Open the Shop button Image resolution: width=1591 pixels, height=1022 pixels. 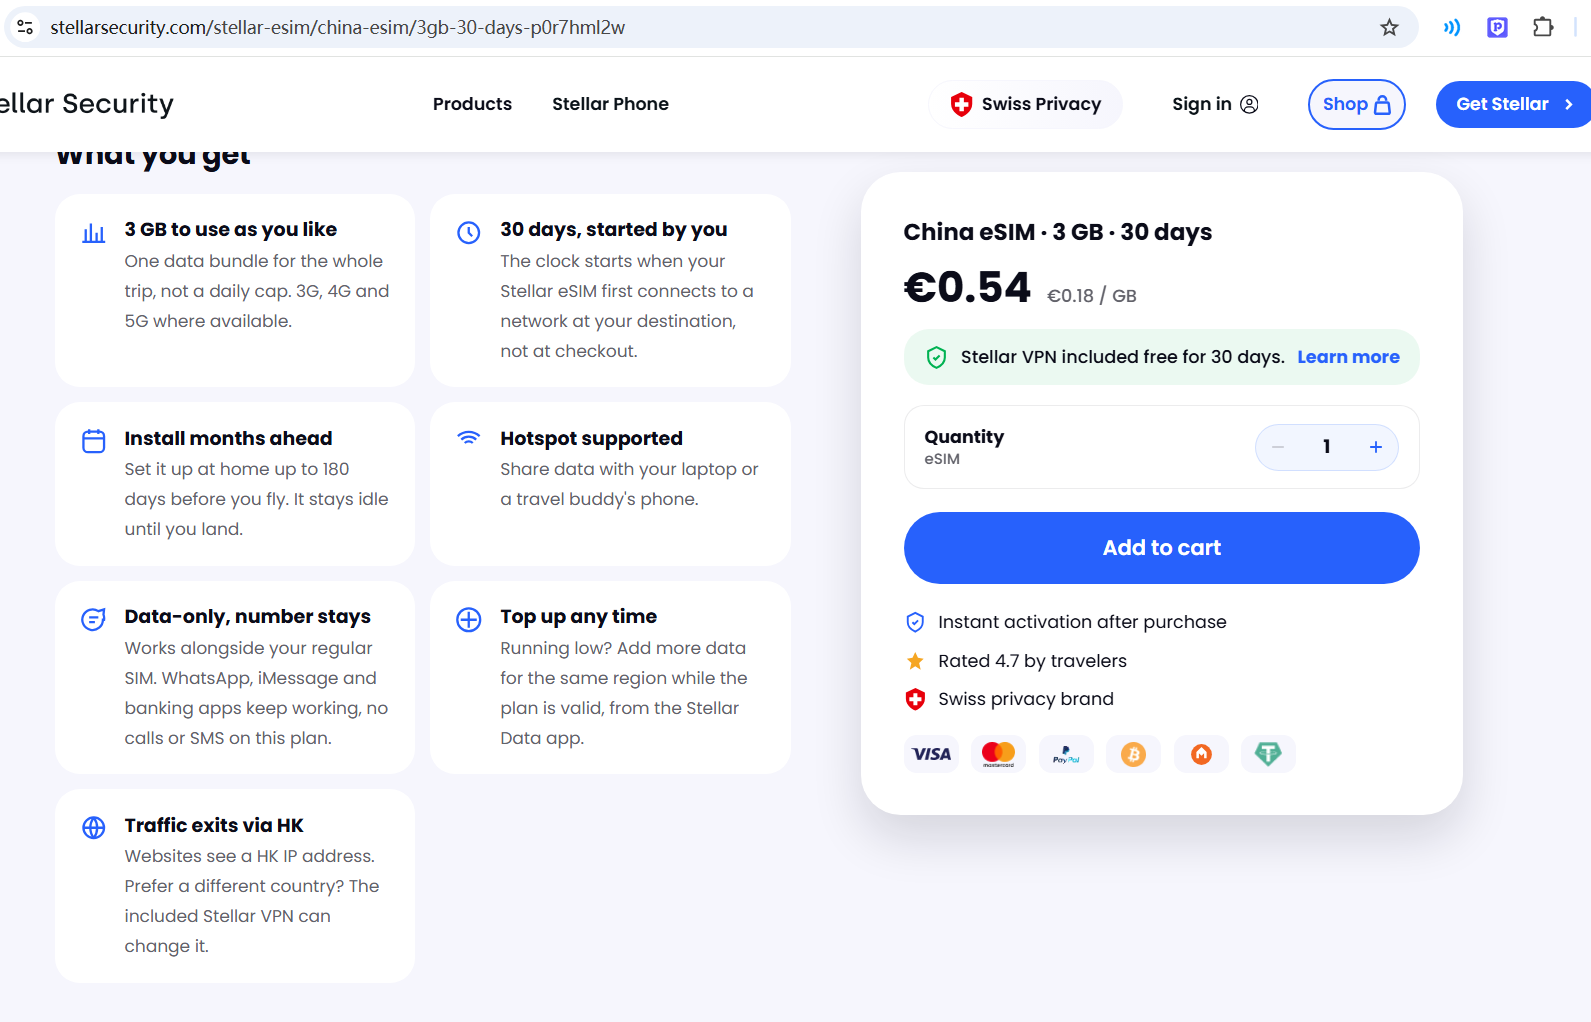1356,104
